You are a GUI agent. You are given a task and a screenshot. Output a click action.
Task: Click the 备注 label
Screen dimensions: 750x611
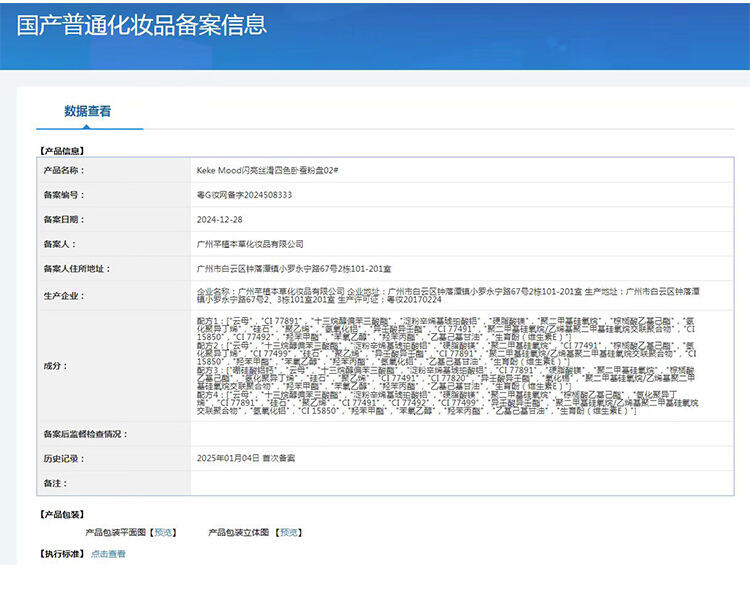(x=55, y=483)
